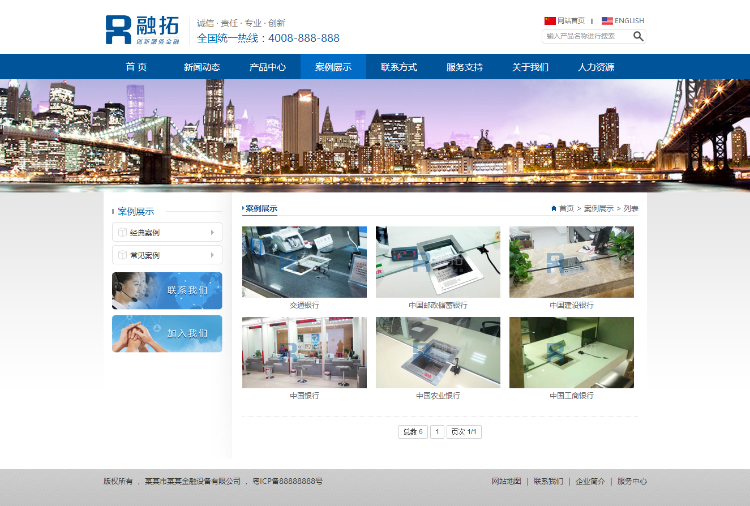Viewport: 750px width, 506px height.
Task: Open the 中国农业银行 case thumbnail
Action: point(438,352)
